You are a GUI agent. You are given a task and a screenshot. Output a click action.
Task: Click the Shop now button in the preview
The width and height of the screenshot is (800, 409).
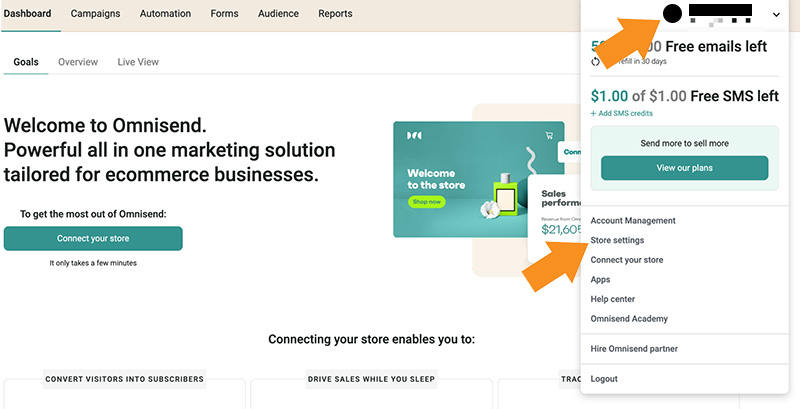coord(427,202)
